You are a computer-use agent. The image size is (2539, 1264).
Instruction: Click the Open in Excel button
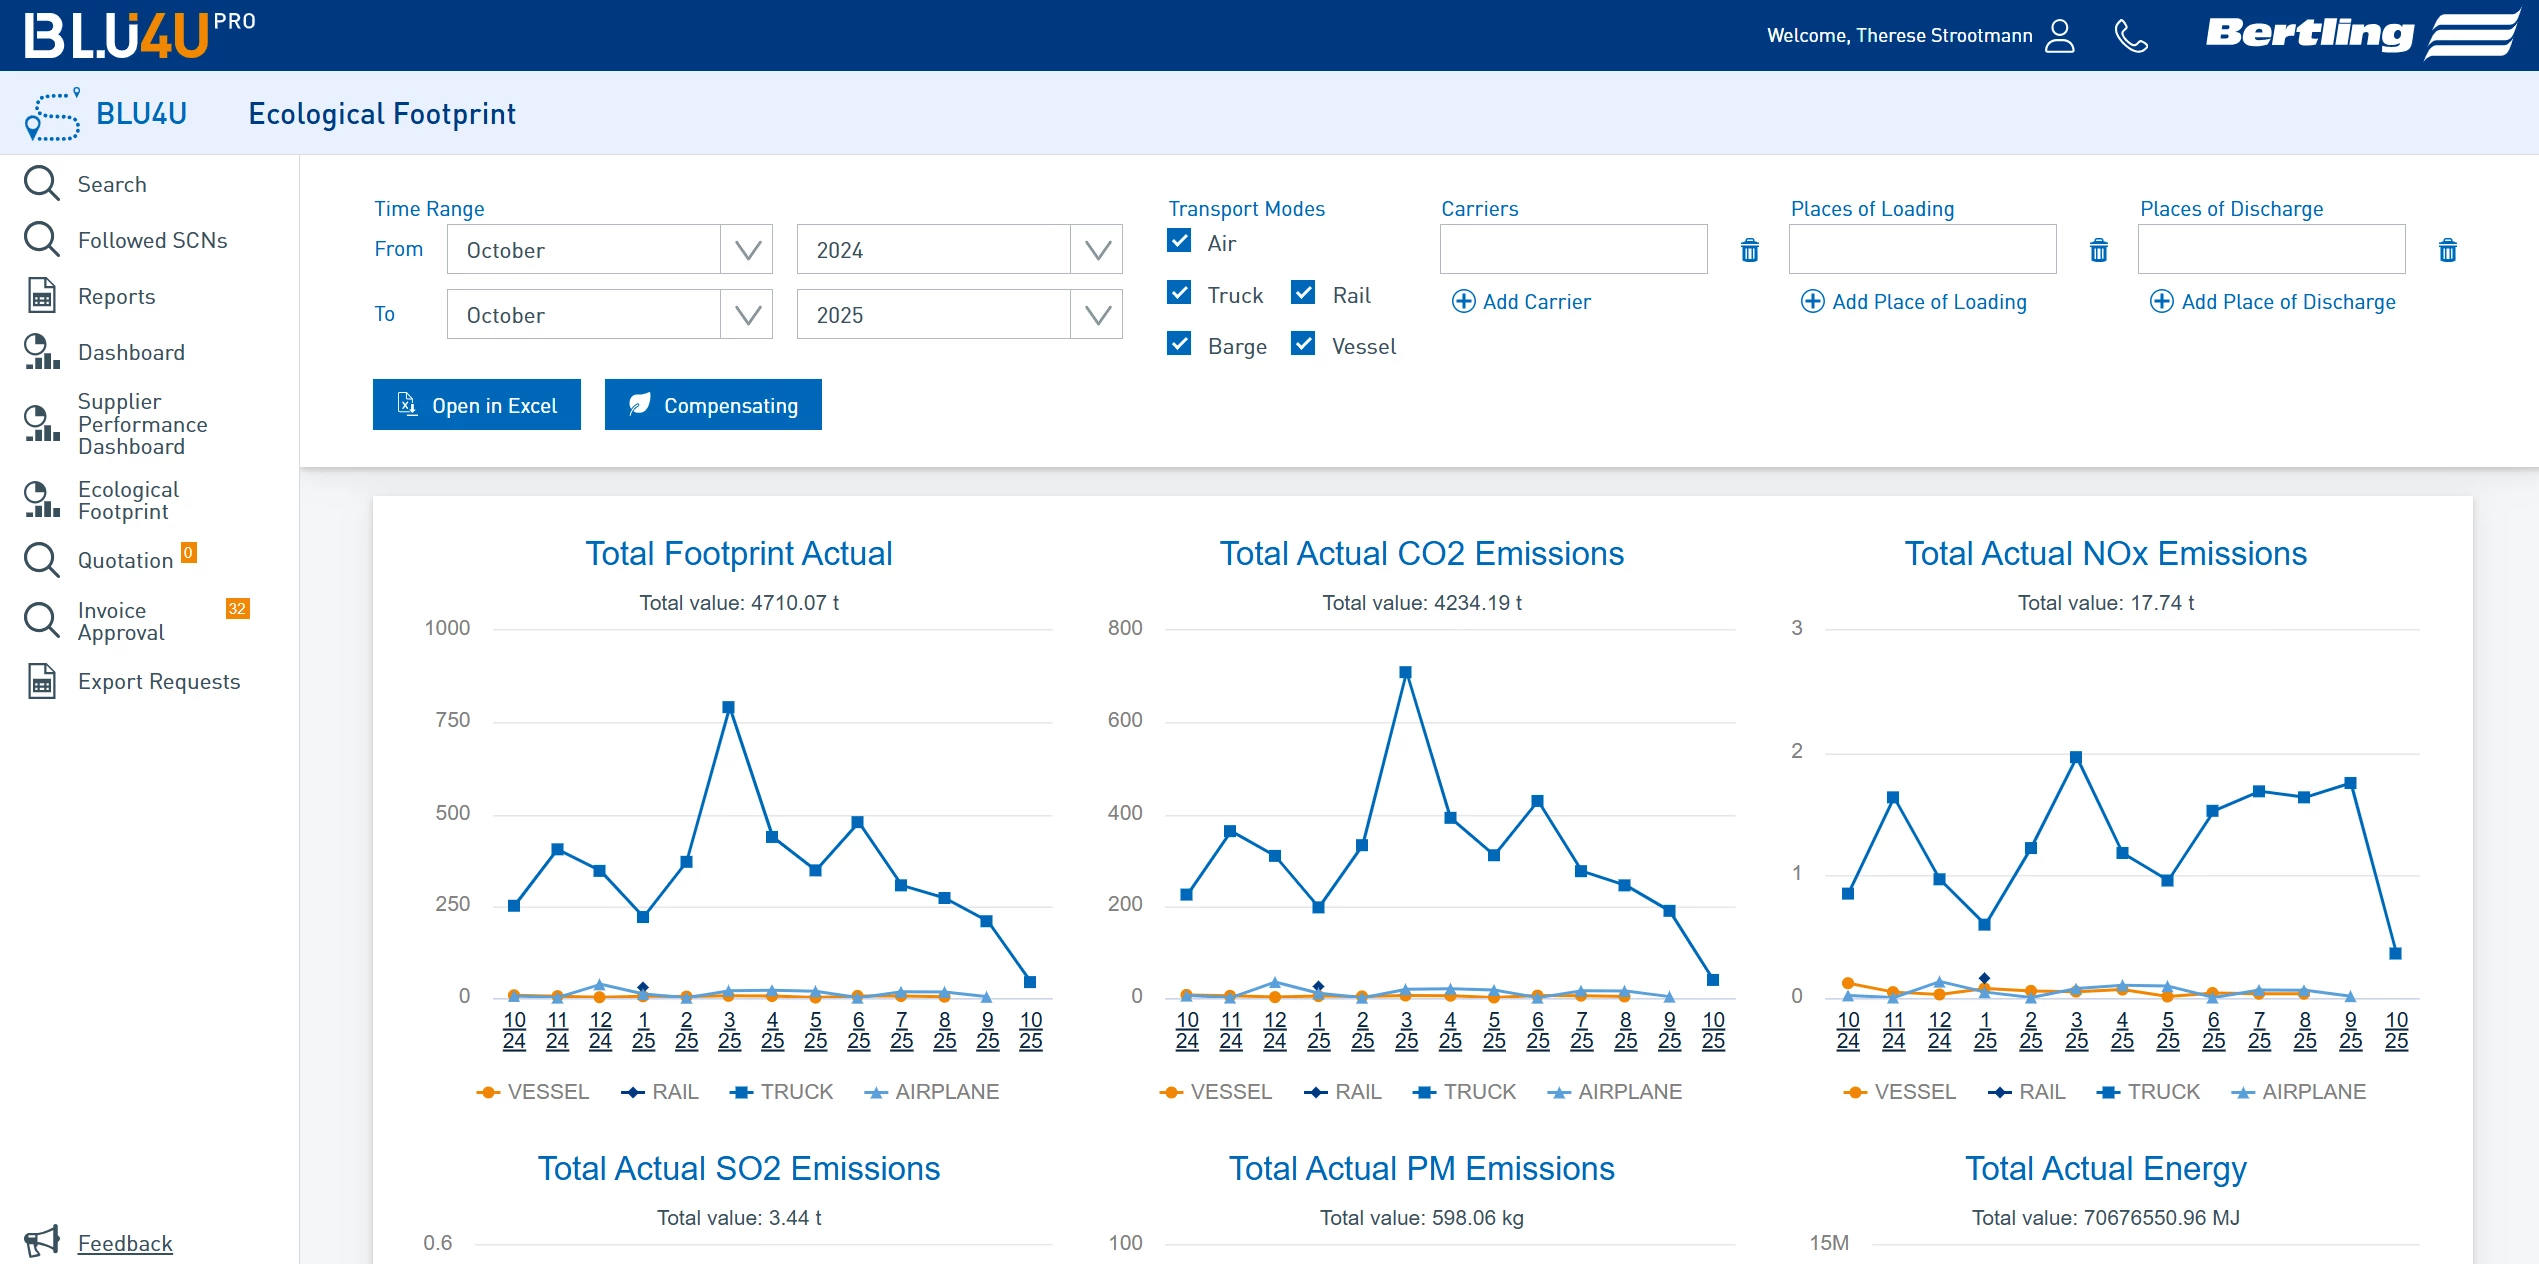476,405
